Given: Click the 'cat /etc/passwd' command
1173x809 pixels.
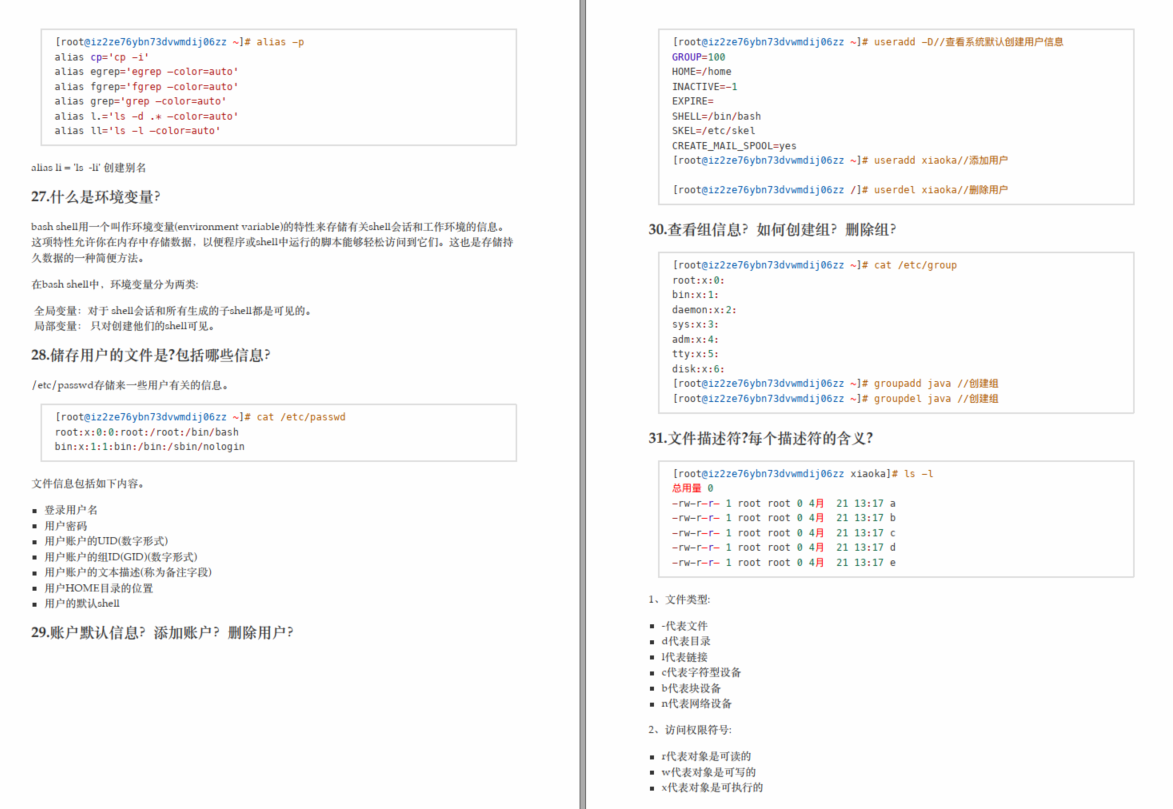Looking at the screenshot, I should [x=200, y=417].
